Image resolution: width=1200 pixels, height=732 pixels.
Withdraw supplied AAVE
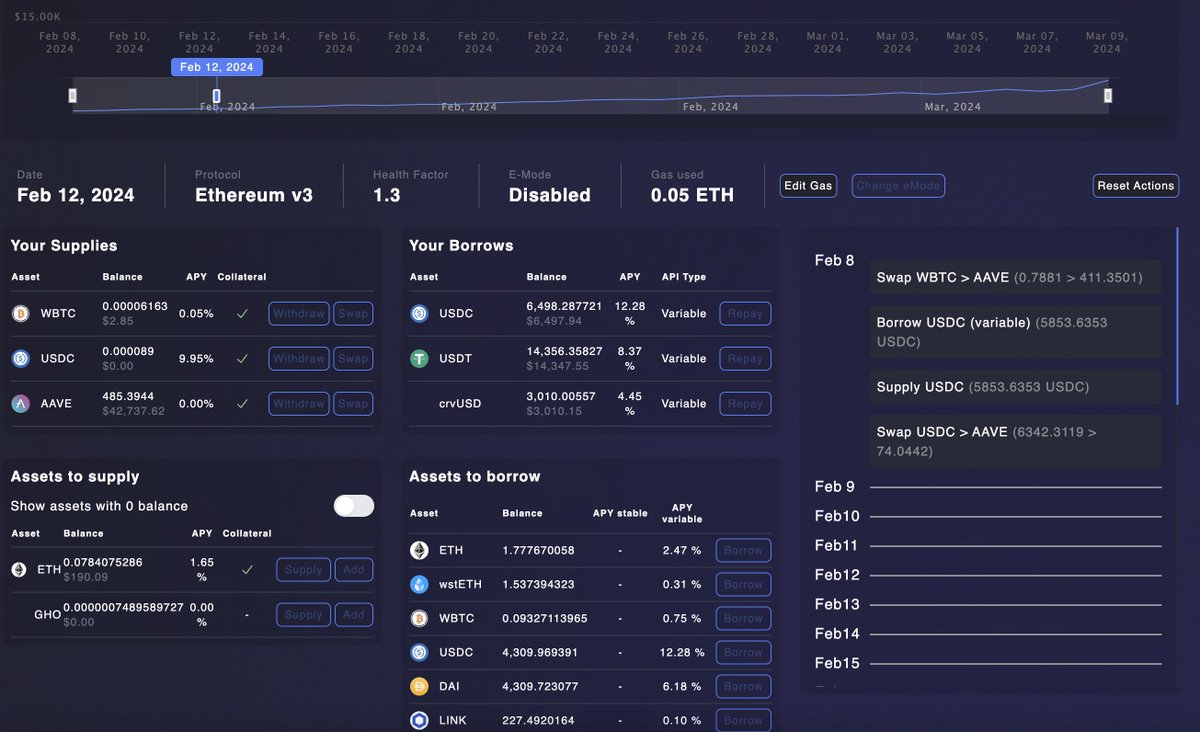click(x=299, y=404)
